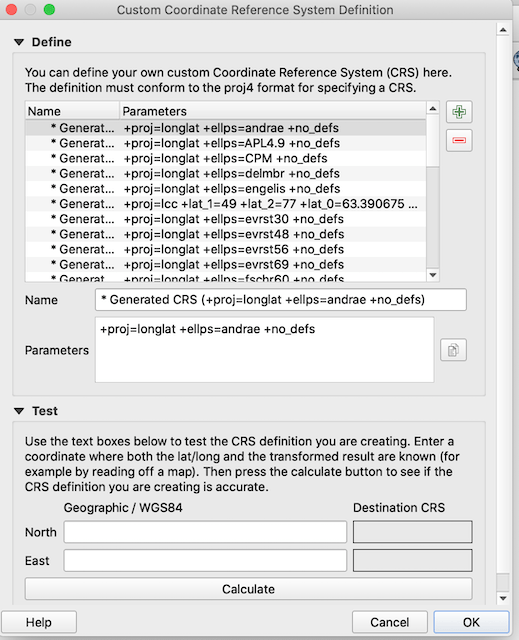Click the dialog scrollbar down arrow
The width and height of the screenshot is (519, 640).
[503, 598]
